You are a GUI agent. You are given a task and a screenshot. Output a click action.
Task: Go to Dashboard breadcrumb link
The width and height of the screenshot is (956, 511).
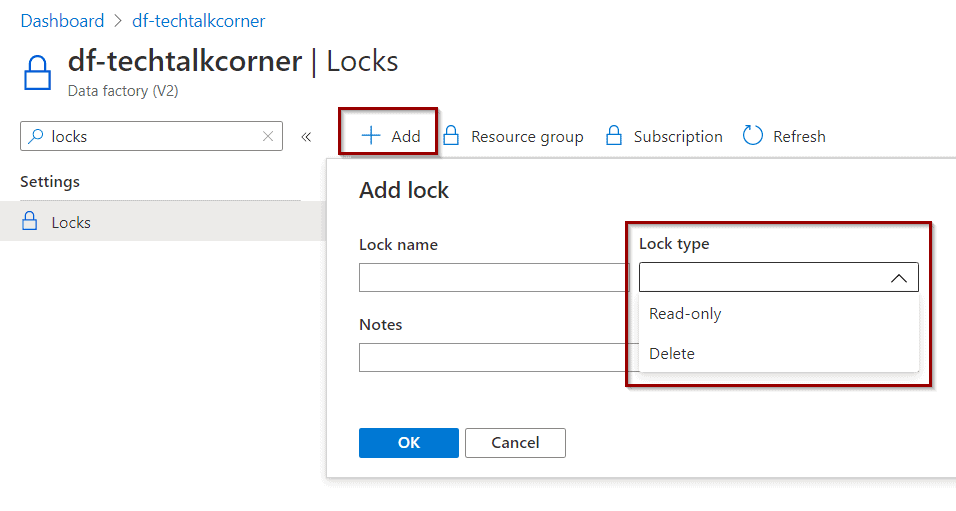tap(62, 21)
